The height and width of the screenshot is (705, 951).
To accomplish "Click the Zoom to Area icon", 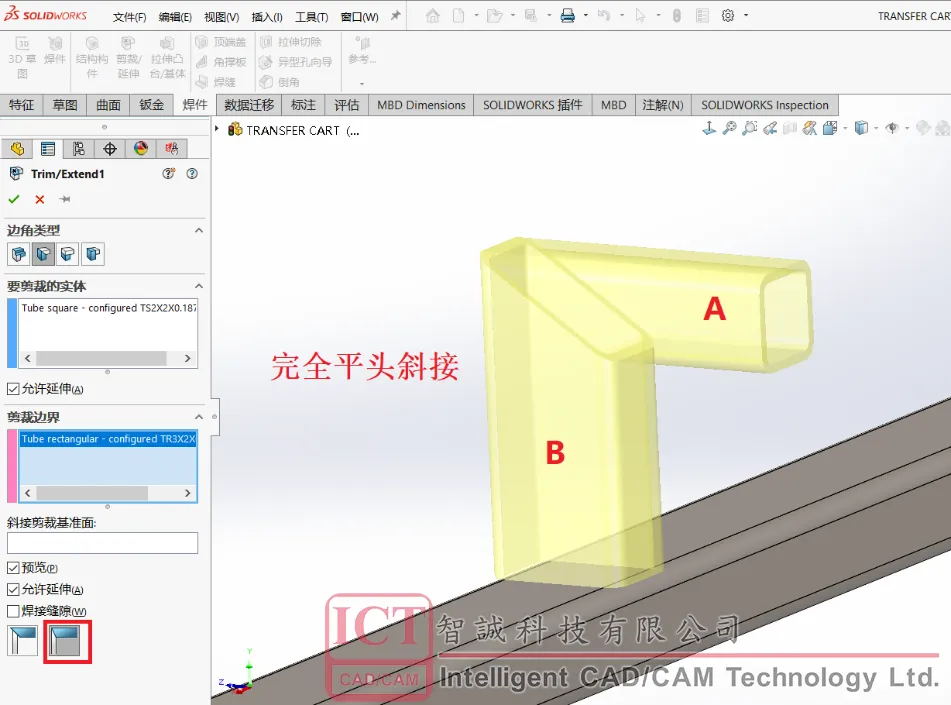I will 750,128.
